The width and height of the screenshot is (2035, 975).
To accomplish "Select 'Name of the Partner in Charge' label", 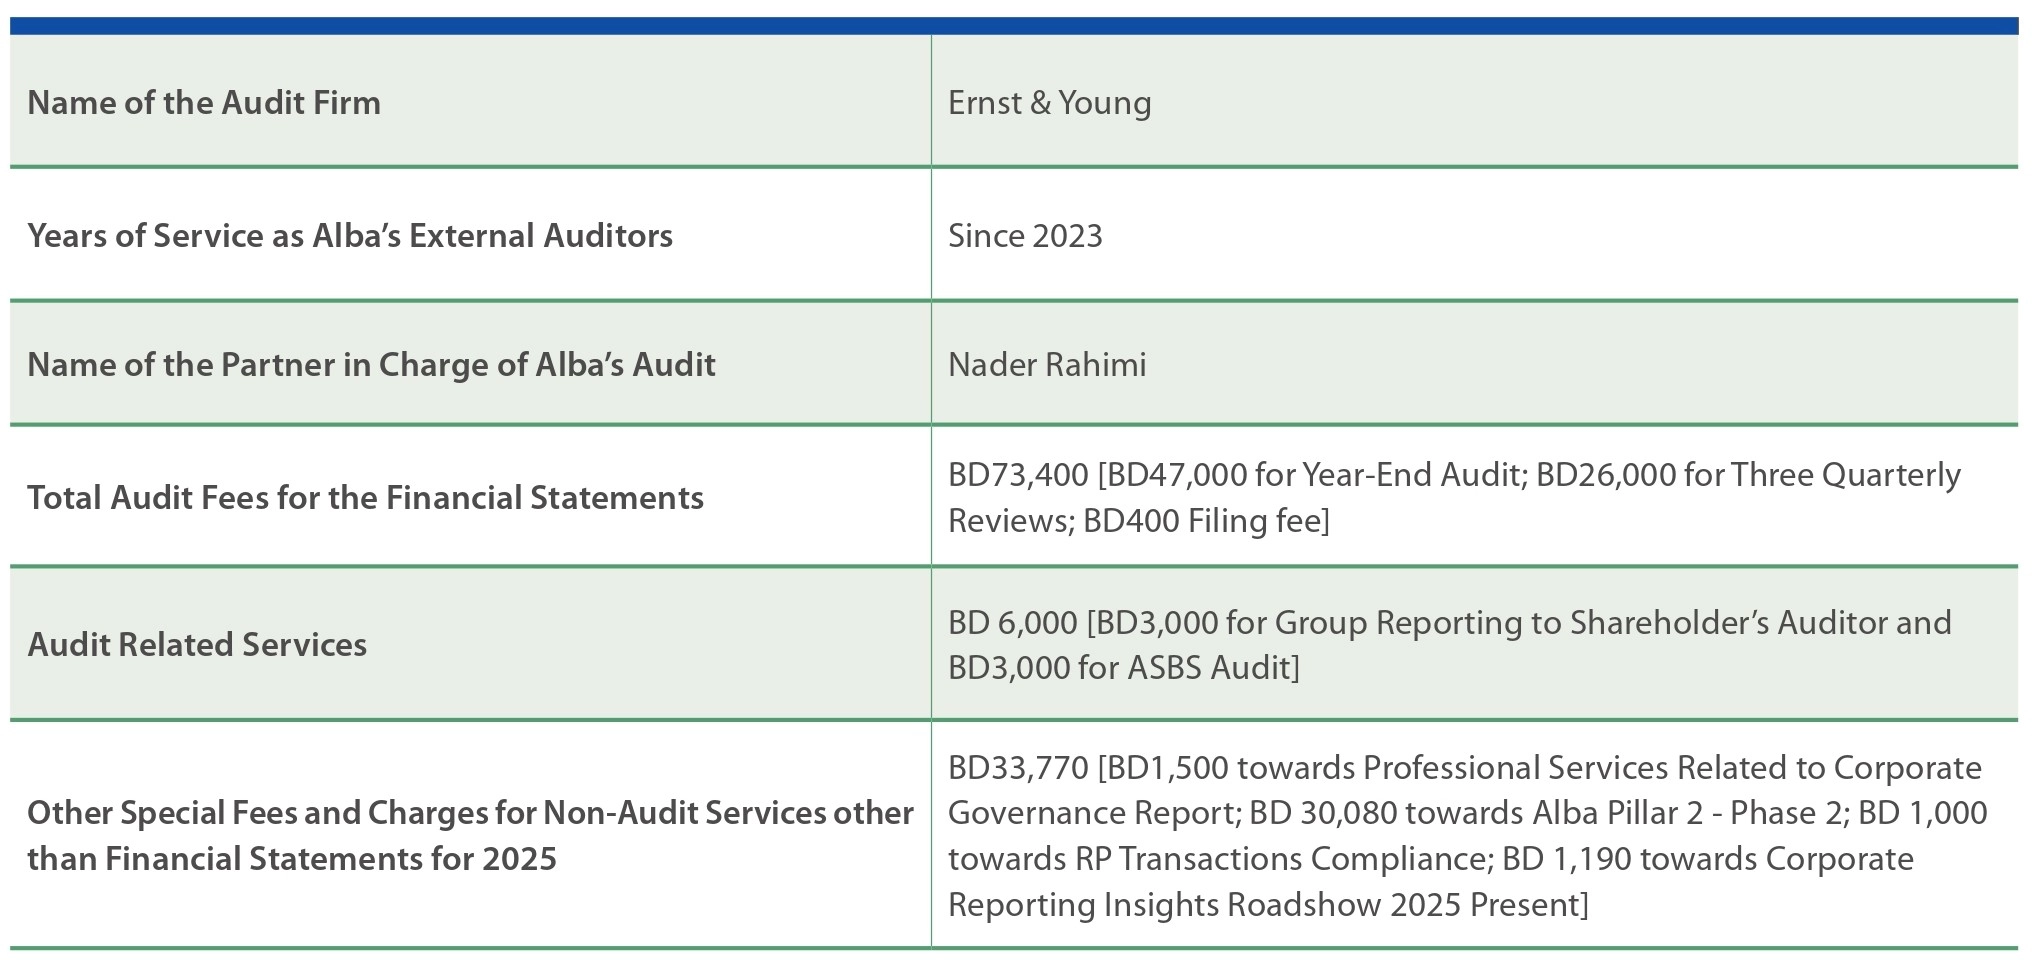I will click(371, 365).
